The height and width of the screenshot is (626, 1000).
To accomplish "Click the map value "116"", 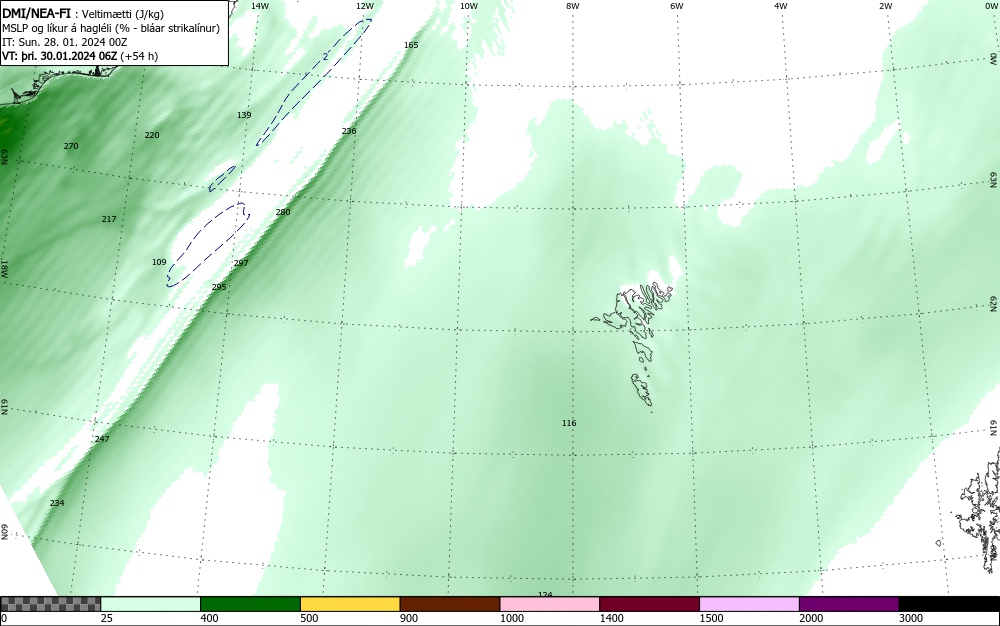I will (x=569, y=423).
